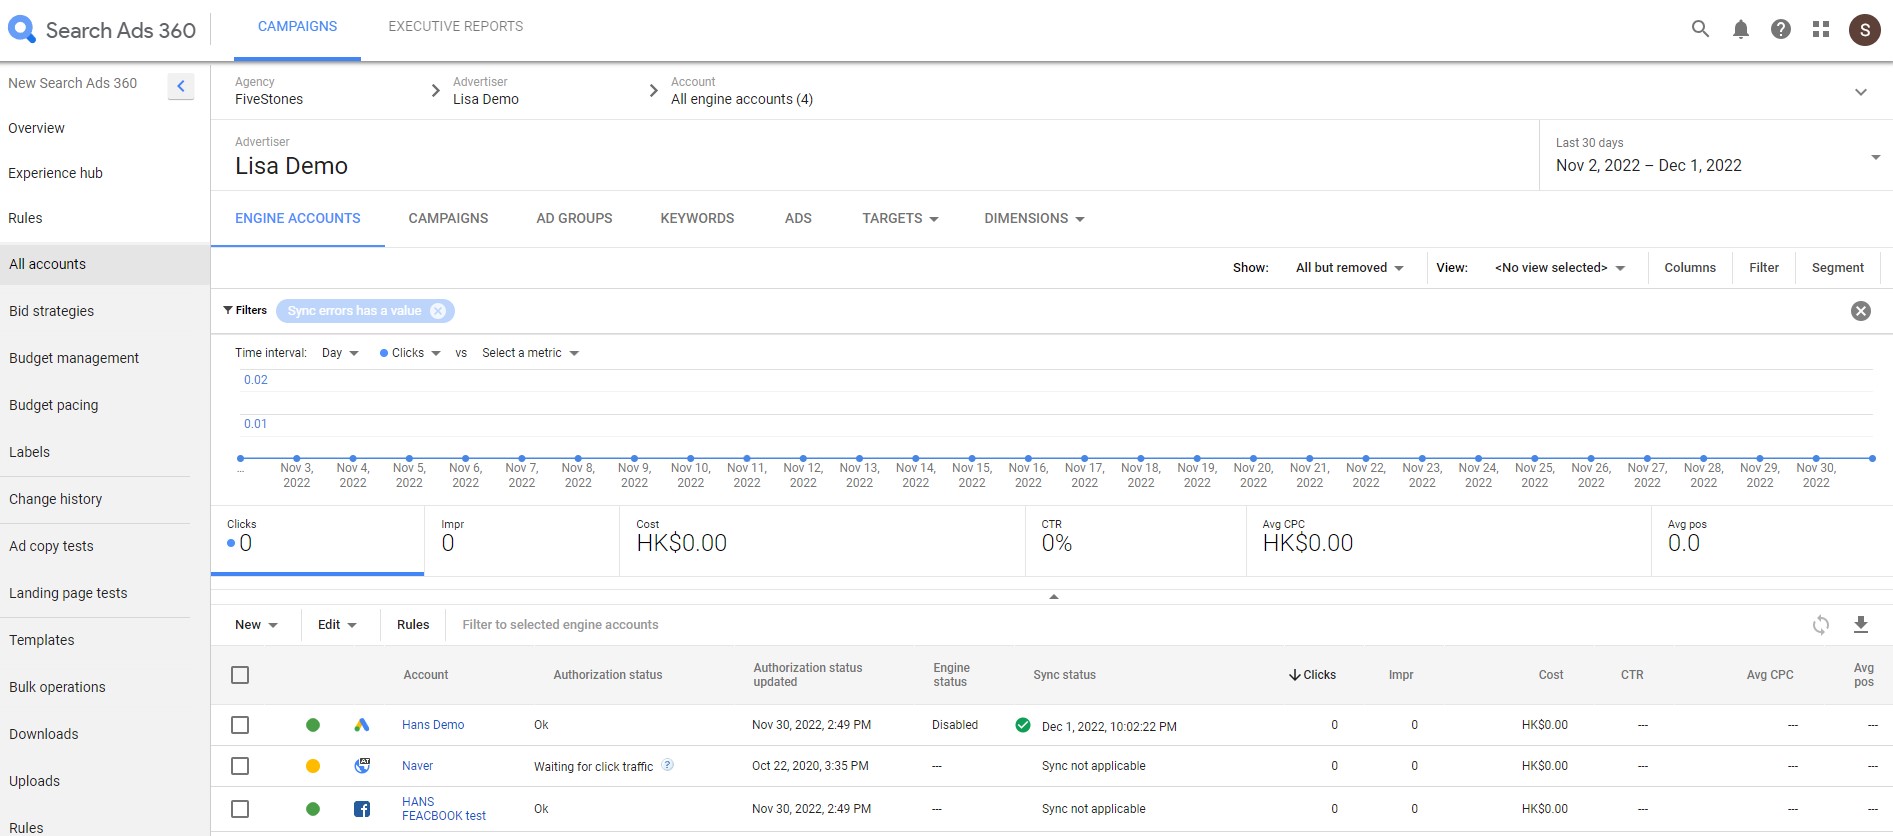Sort by Clicks column header

(1312, 675)
